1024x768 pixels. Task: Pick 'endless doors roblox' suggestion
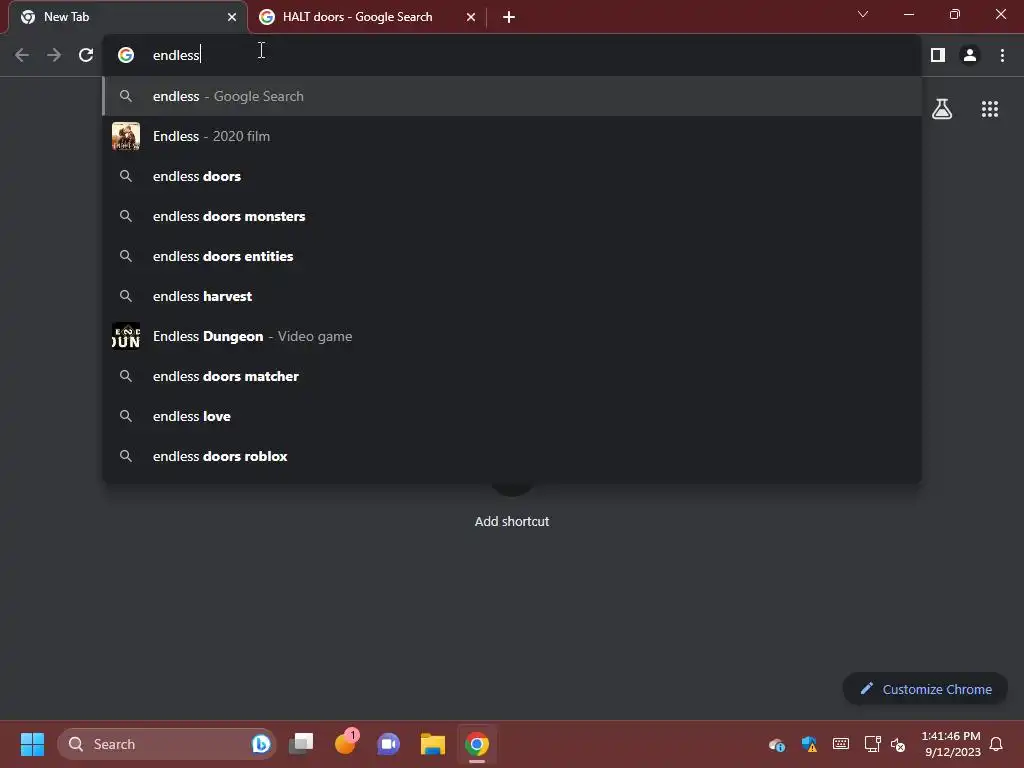(x=512, y=456)
